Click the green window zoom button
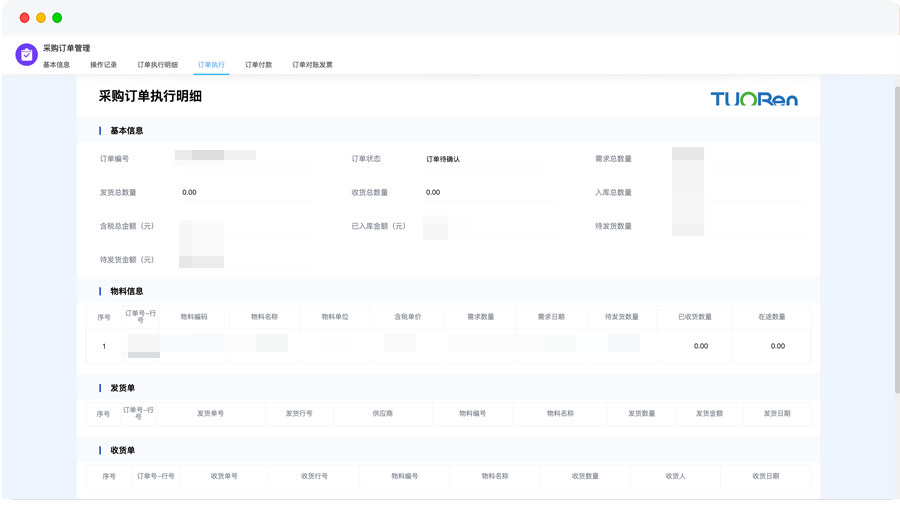 click(57, 18)
